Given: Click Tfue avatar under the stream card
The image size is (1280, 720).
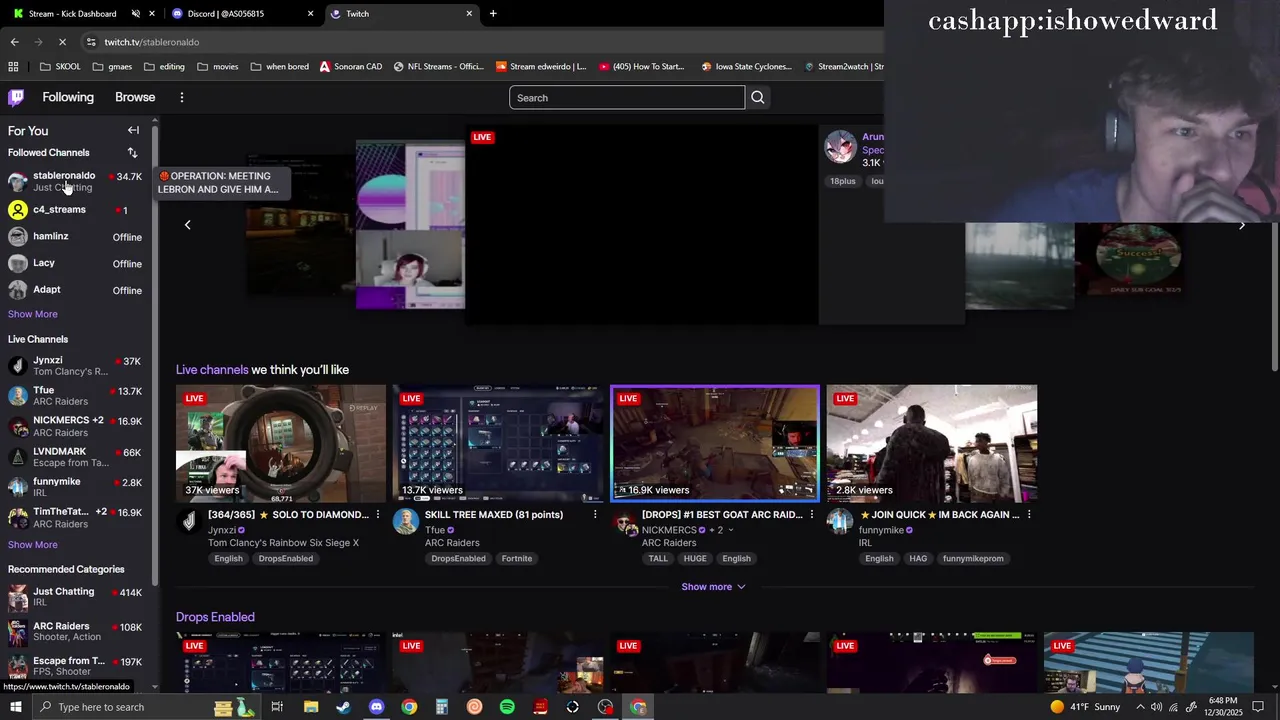Looking at the screenshot, I should 406,521.
